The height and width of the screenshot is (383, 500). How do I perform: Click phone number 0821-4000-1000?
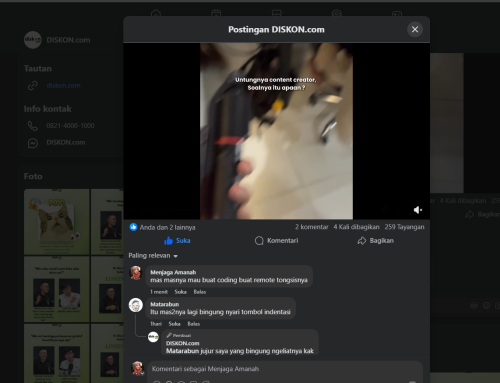[70, 126]
